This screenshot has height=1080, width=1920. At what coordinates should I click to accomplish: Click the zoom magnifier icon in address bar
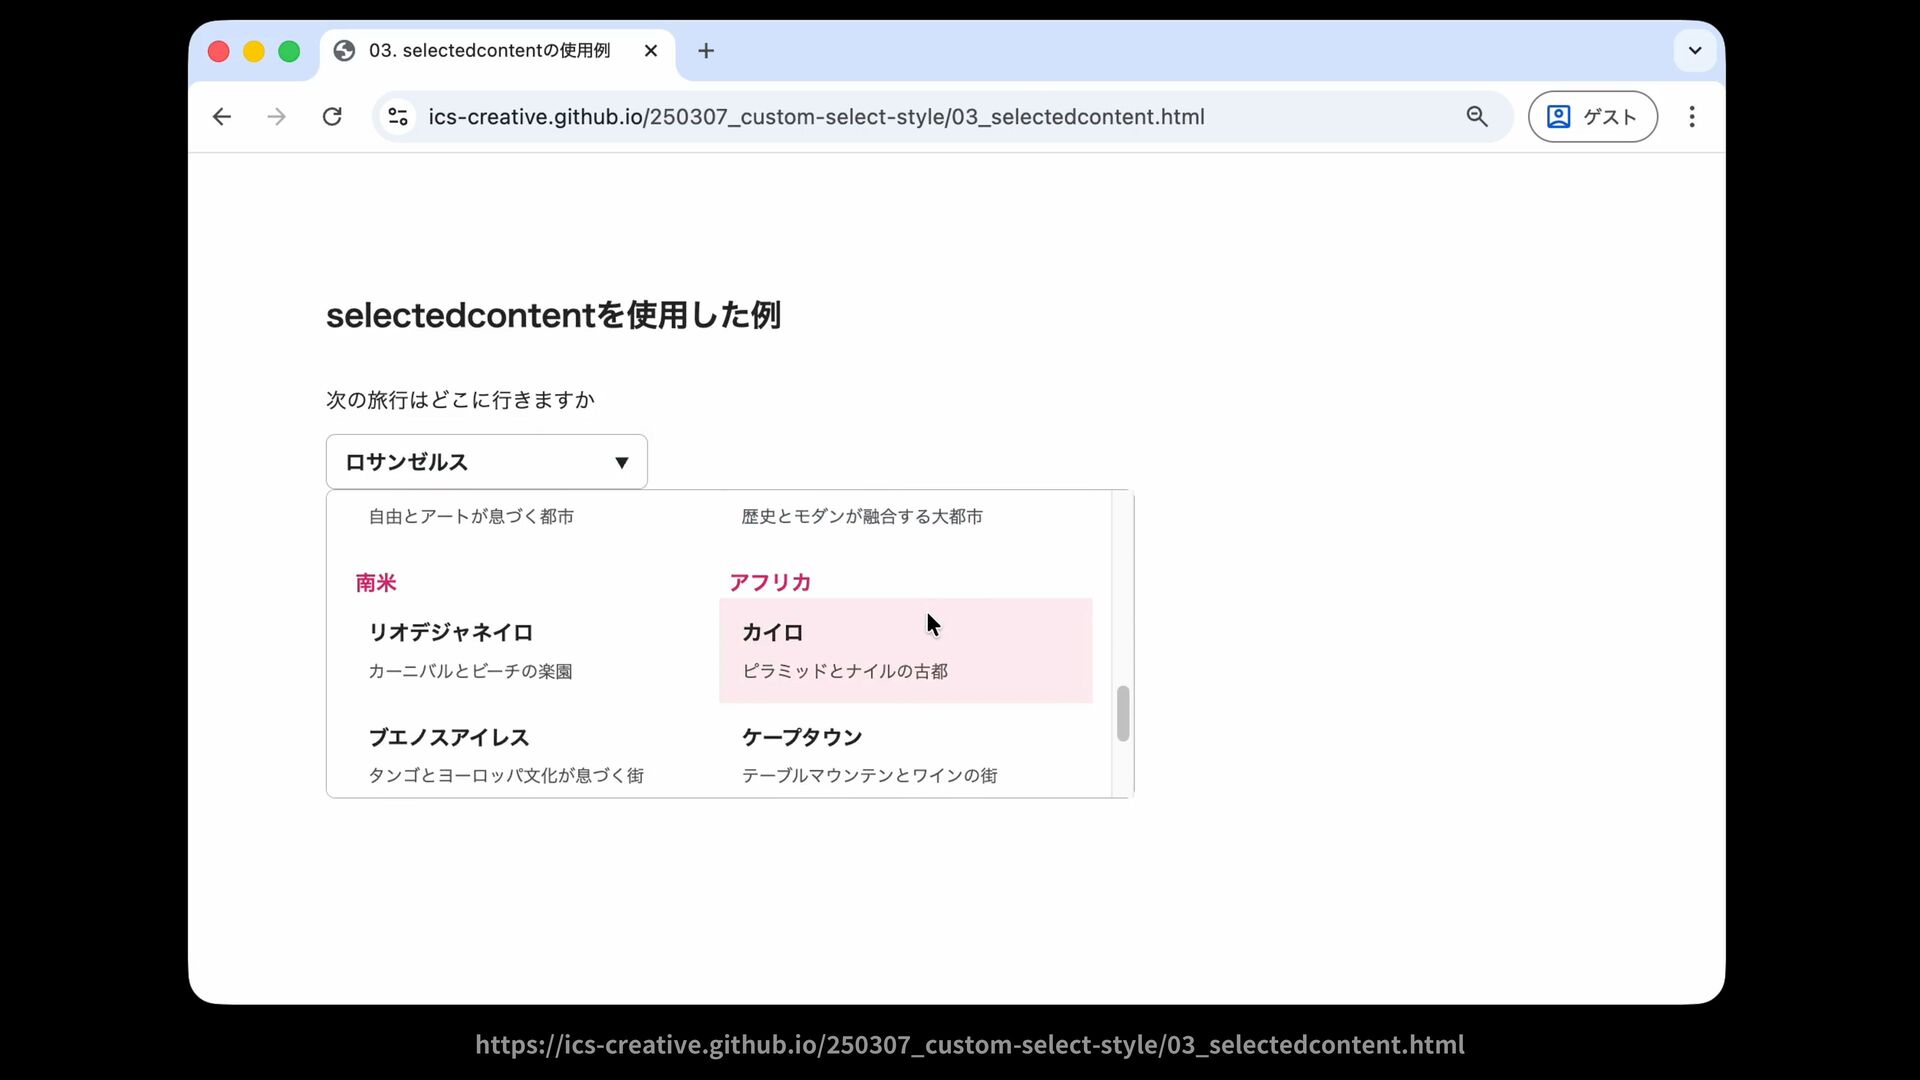[1477, 117]
